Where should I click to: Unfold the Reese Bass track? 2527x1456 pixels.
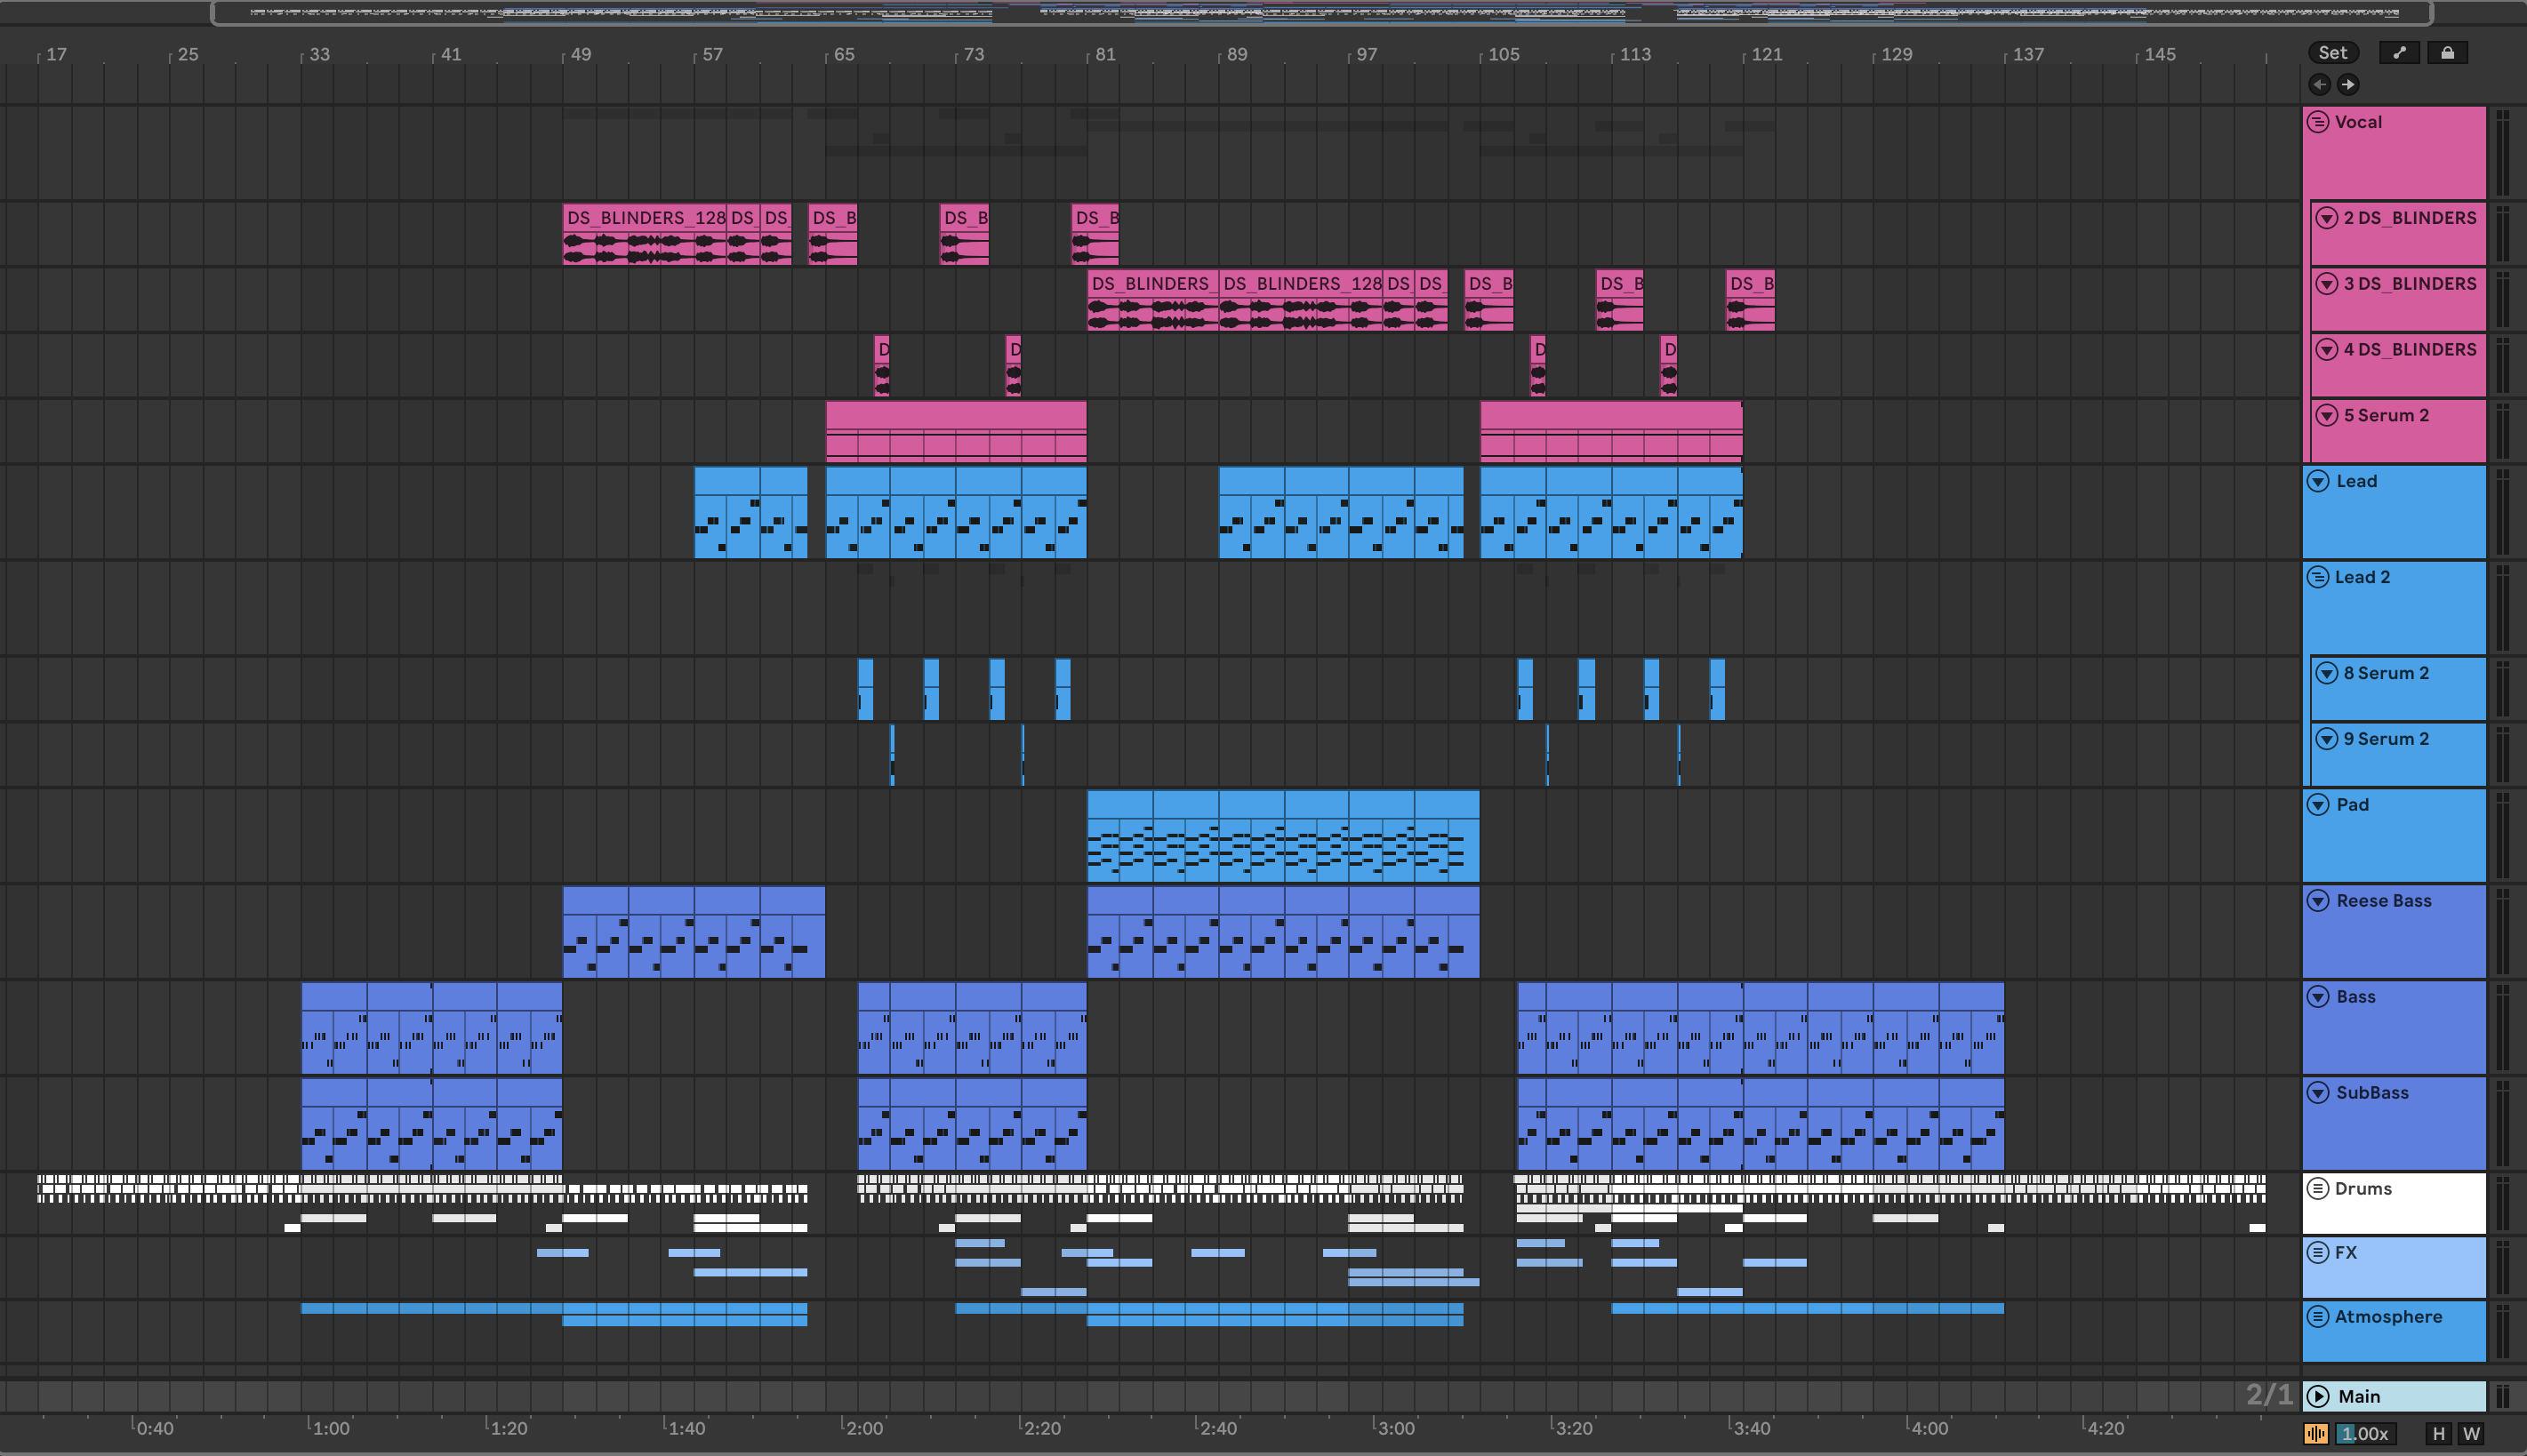pyautogui.click(x=2318, y=901)
